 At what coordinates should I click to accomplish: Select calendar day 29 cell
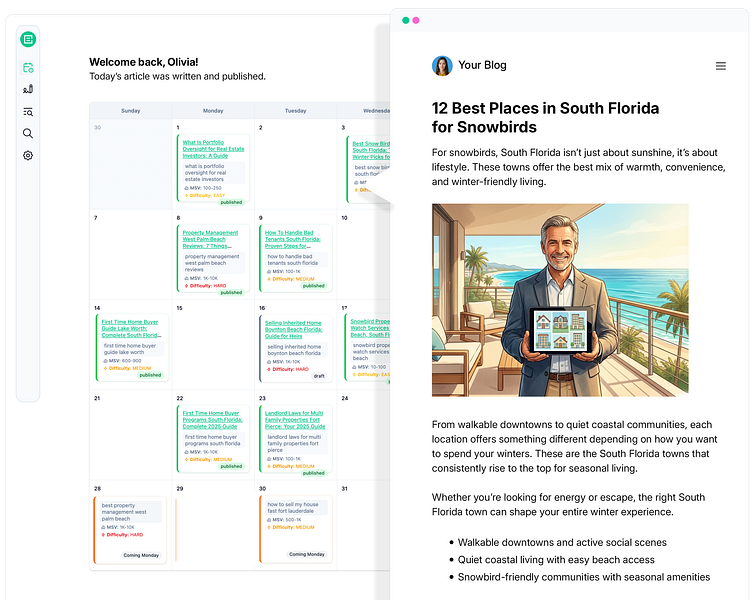pos(213,525)
